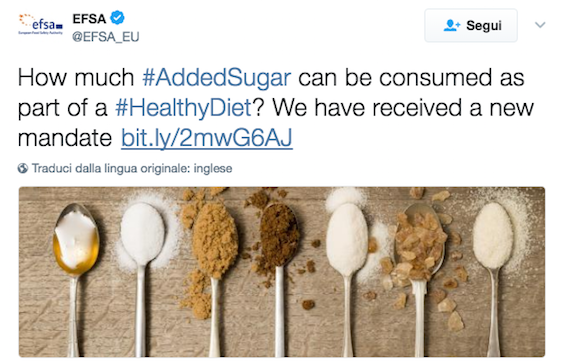Open the #HealthyDiet hashtag
This screenshot has width=580, height=362.
[x=183, y=108]
